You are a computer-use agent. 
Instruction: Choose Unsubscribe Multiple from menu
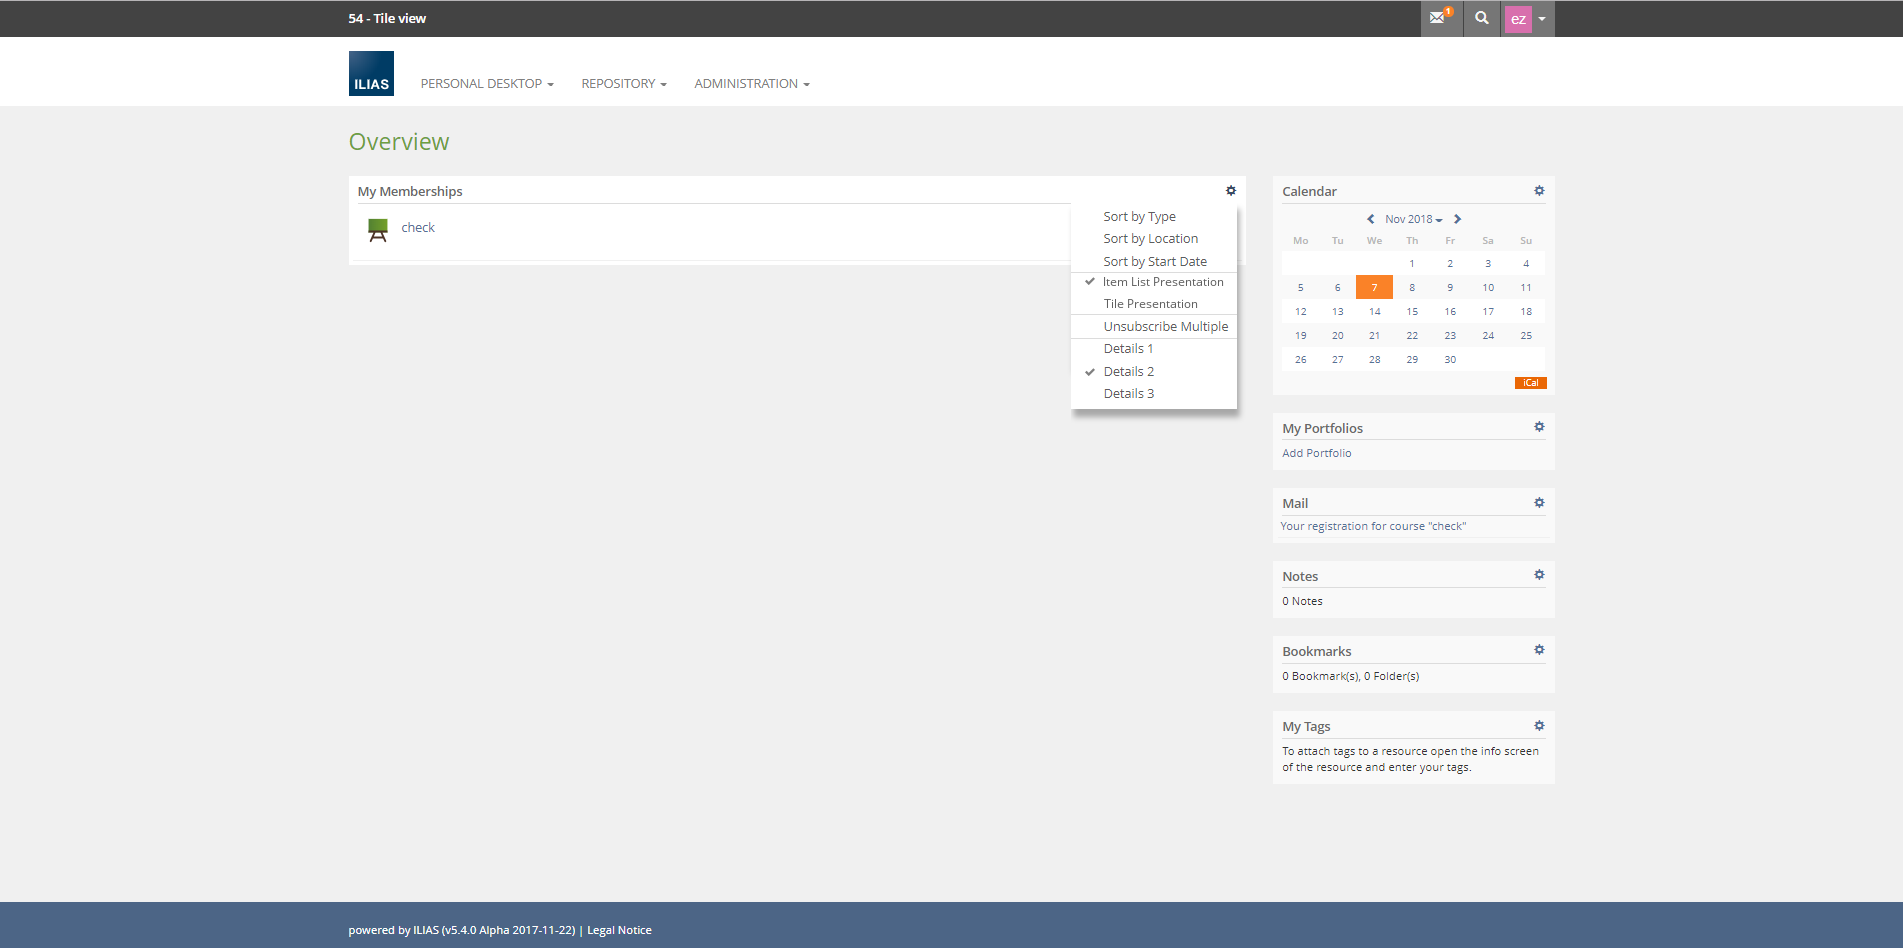pos(1165,326)
